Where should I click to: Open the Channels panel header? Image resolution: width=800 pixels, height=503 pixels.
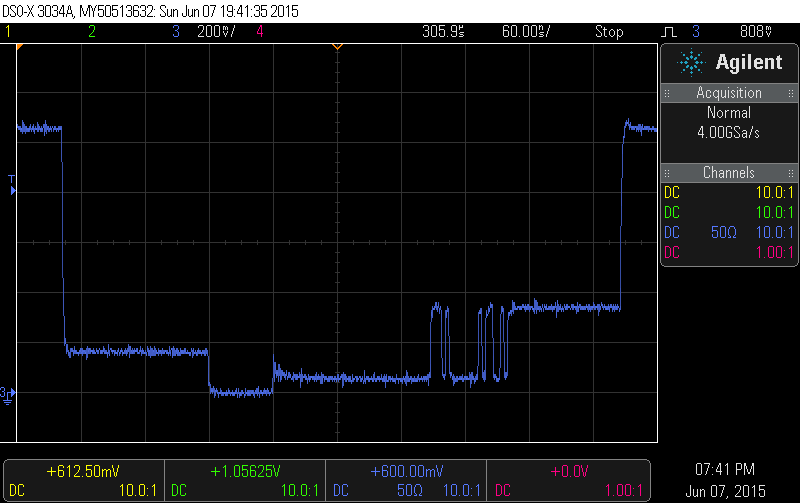tap(729, 173)
